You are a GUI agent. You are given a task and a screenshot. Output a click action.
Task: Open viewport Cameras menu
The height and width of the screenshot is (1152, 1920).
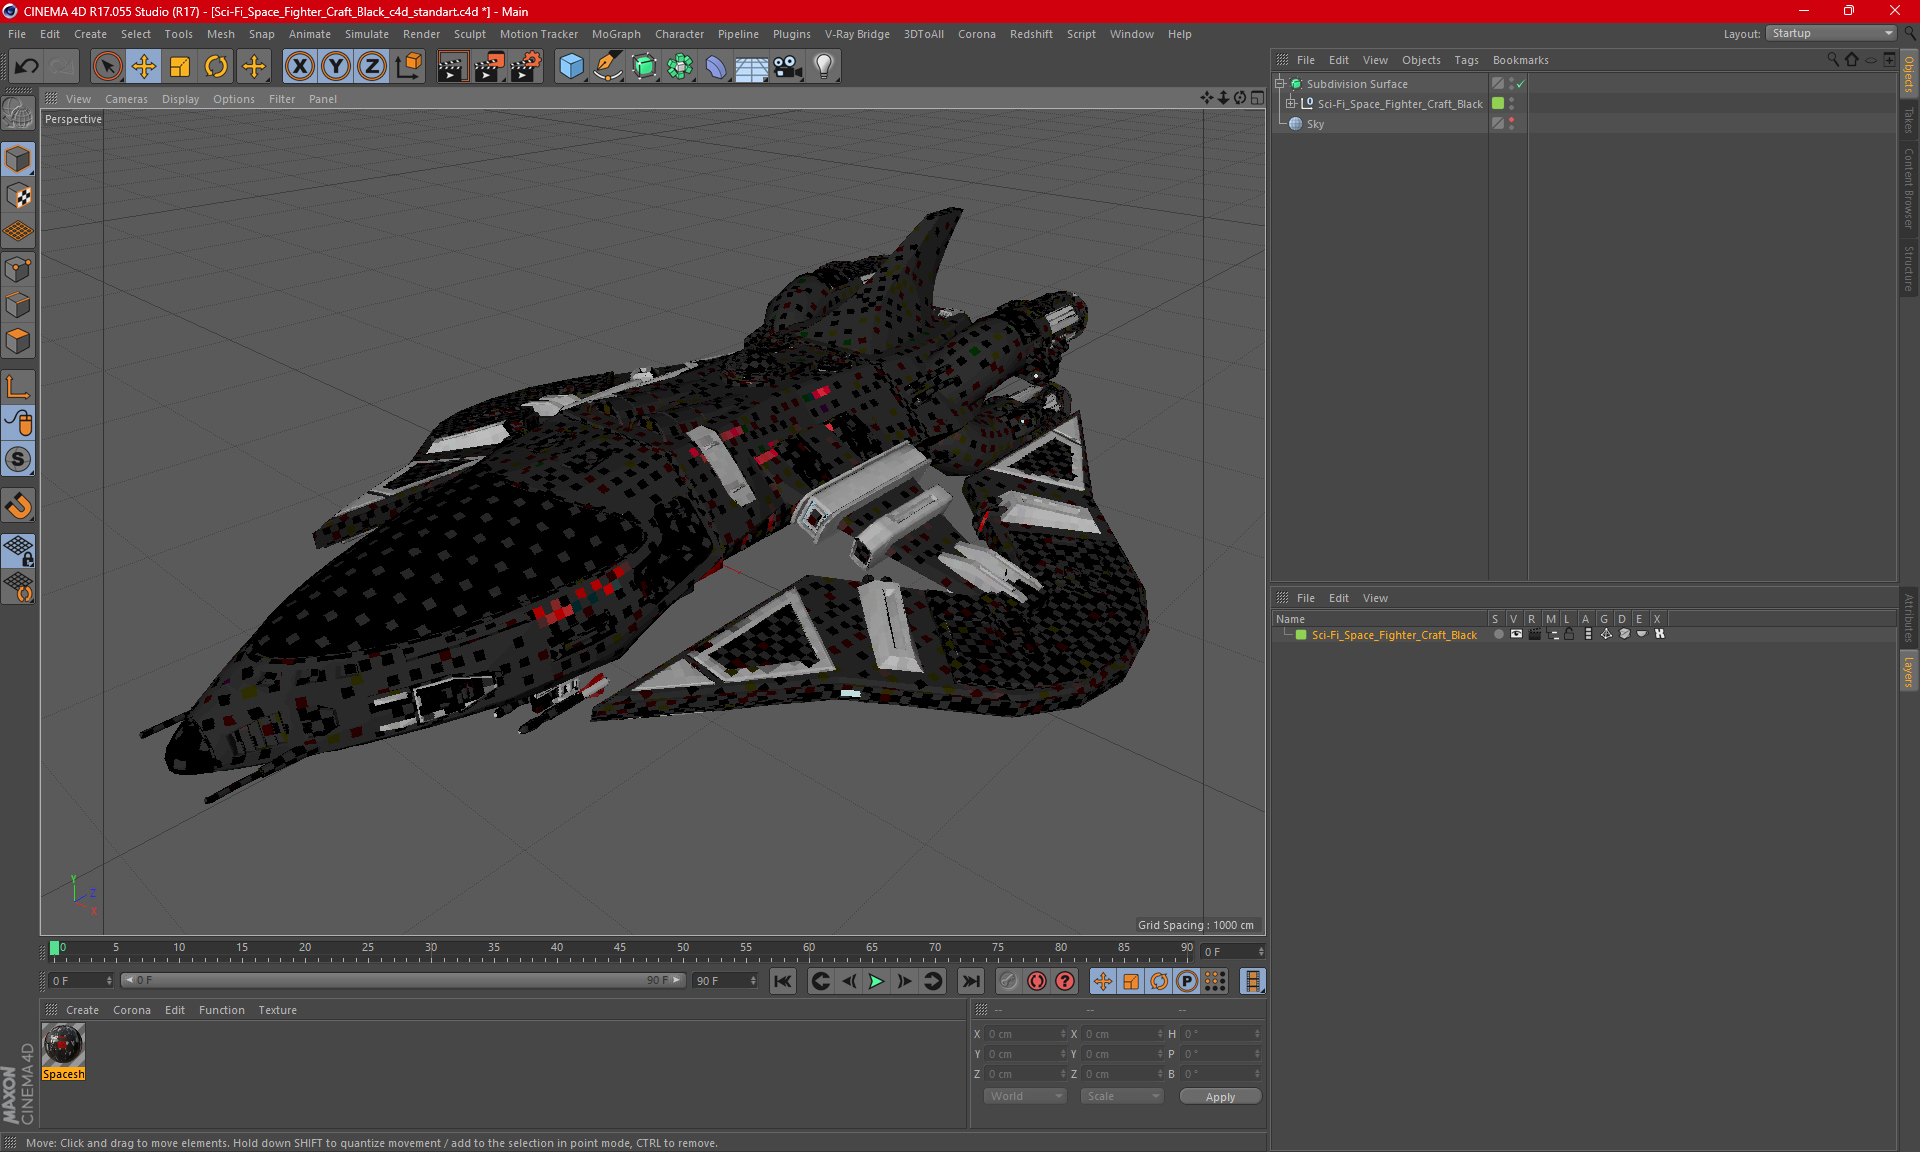click(126, 99)
